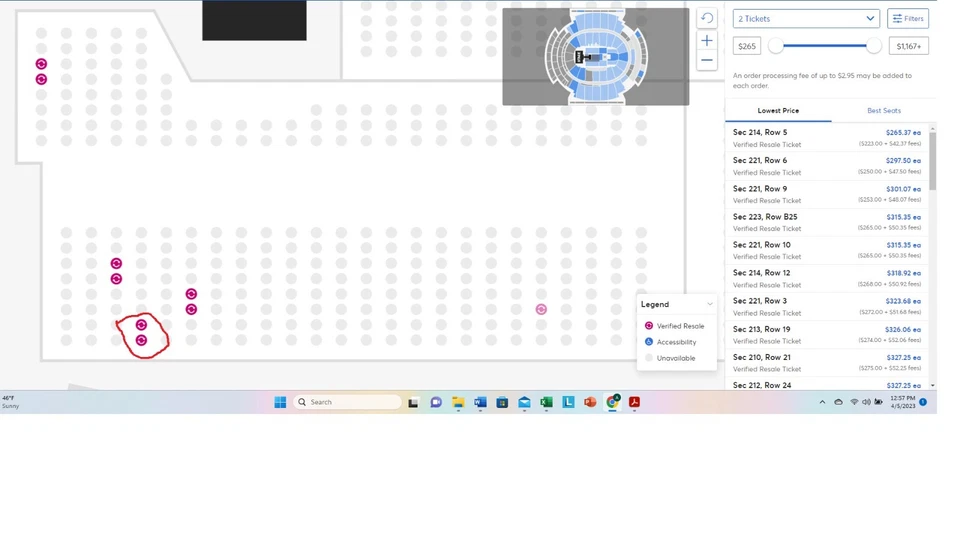Open the blue L app on taskbar
This screenshot has width=960, height=540.
pyautogui.click(x=568, y=402)
